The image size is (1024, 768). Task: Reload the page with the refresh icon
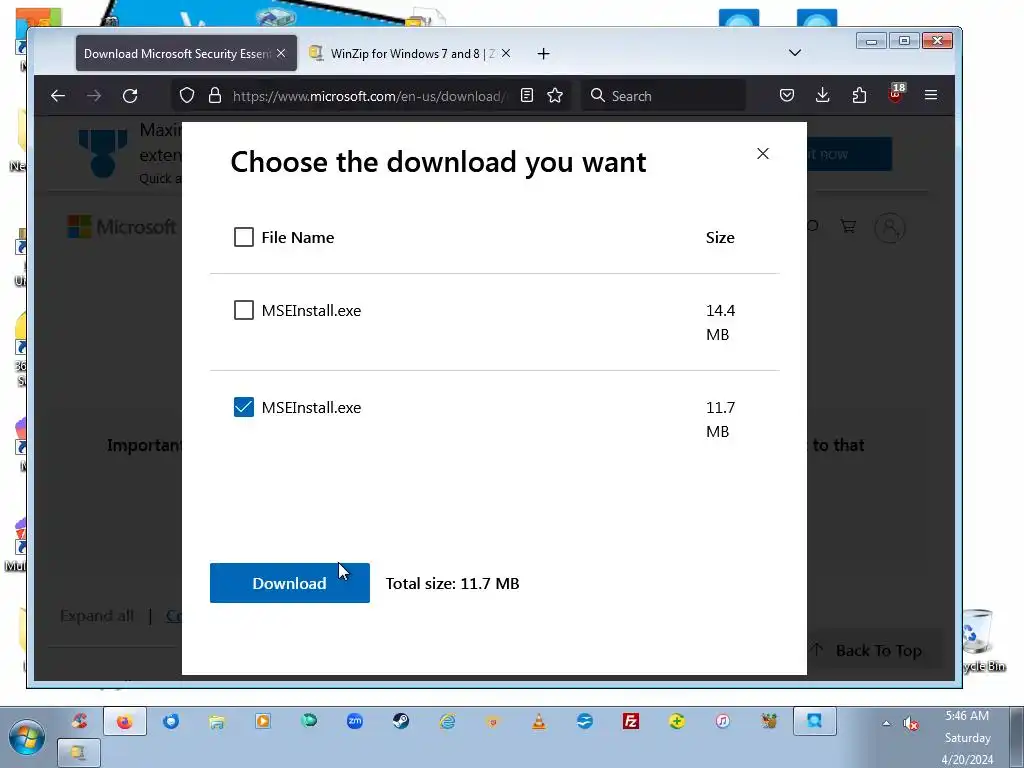pyautogui.click(x=130, y=96)
